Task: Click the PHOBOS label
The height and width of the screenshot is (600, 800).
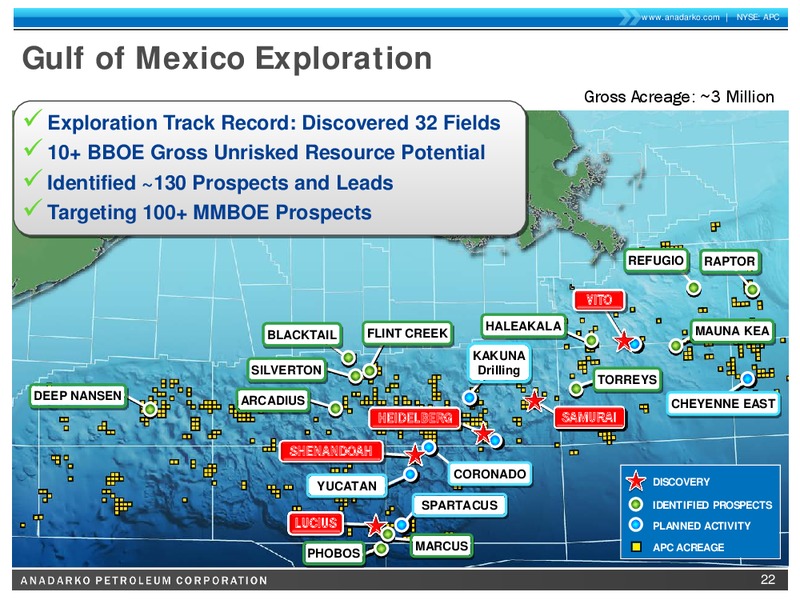Action: pyautogui.click(x=334, y=553)
